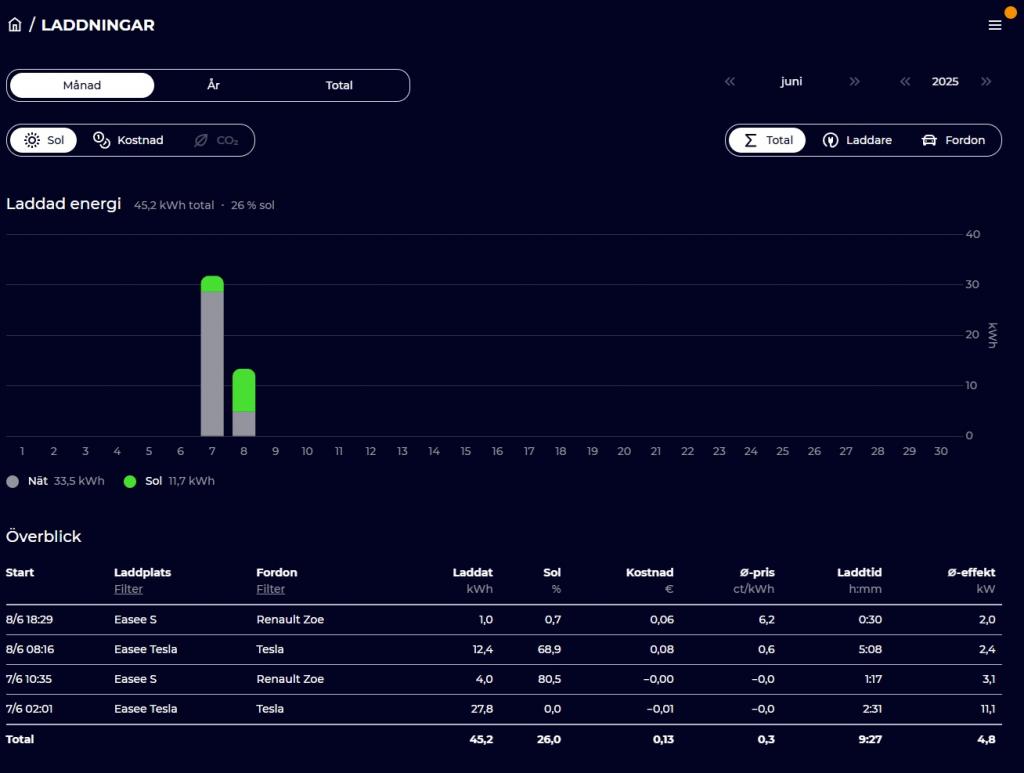Advance to next month using right chevrons
This screenshot has height=773, width=1024.
point(854,82)
